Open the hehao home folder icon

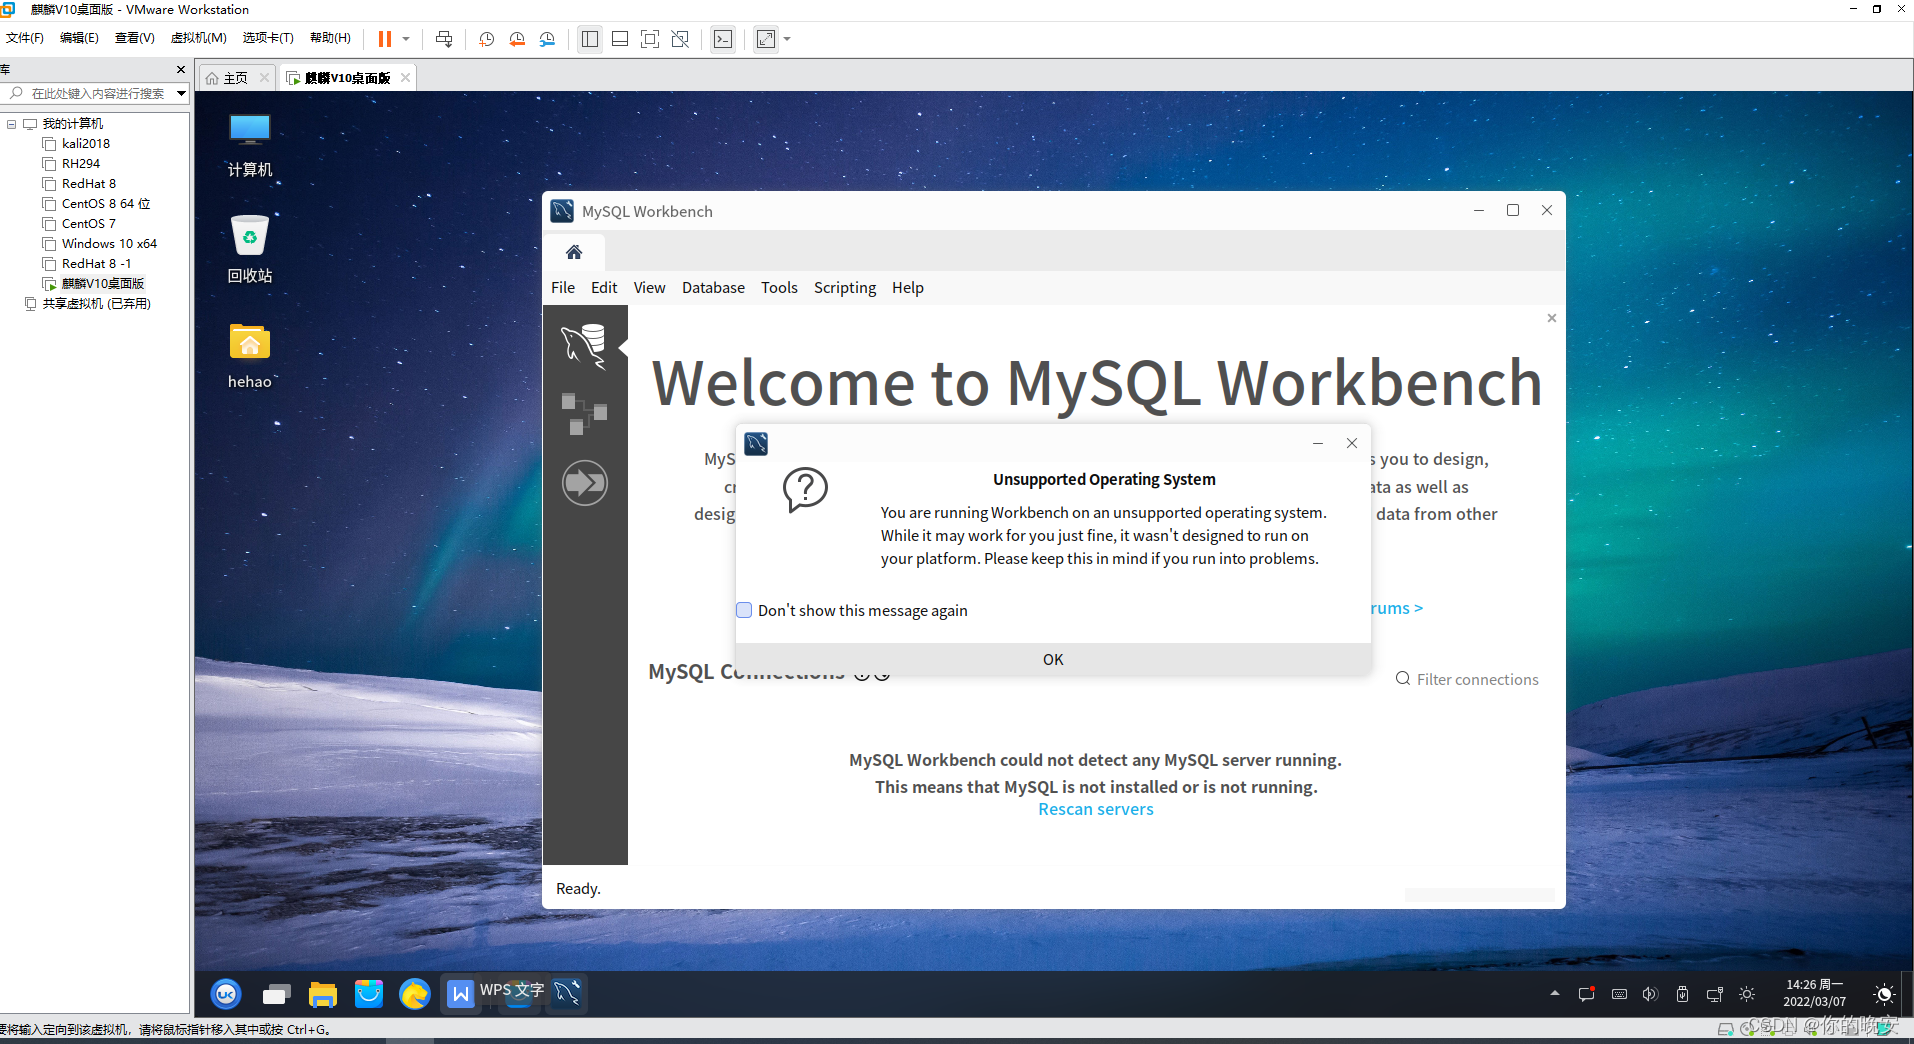[x=250, y=356]
